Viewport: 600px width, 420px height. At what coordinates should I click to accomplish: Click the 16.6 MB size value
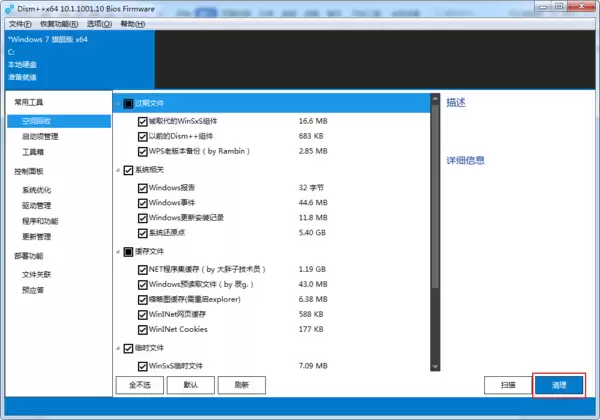[x=313, y=121]
